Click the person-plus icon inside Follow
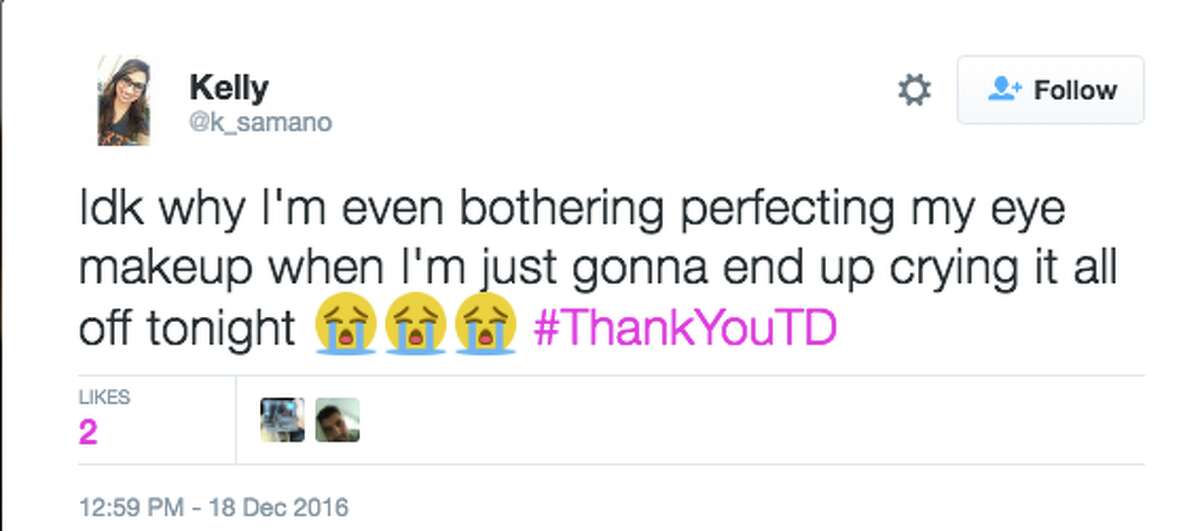This screenshot has height=531, width=1200. (x=1004, y=90)
